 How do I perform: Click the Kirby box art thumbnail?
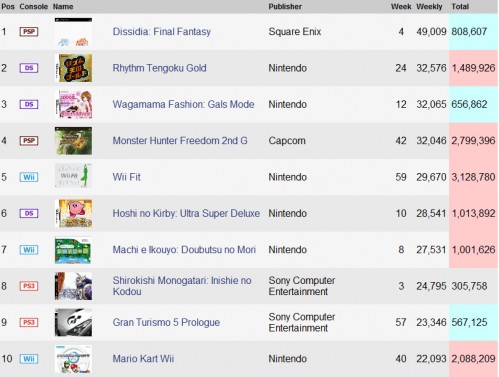click(x=73, y=213)
